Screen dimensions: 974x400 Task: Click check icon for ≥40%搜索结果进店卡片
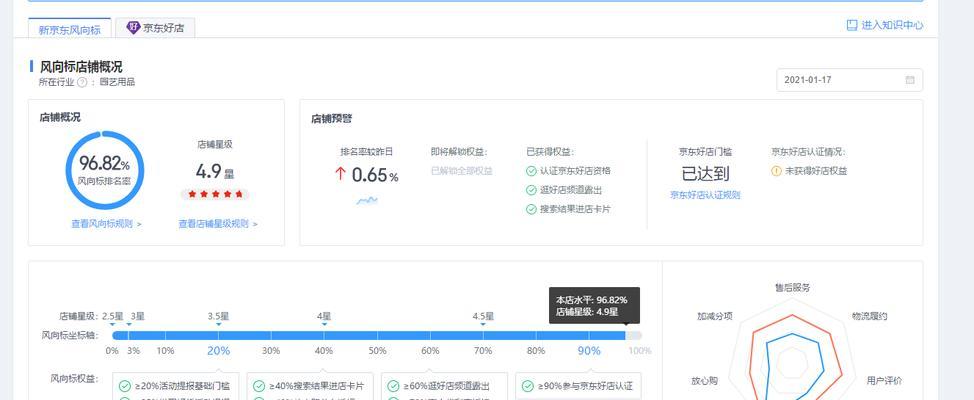click(259, 386)
